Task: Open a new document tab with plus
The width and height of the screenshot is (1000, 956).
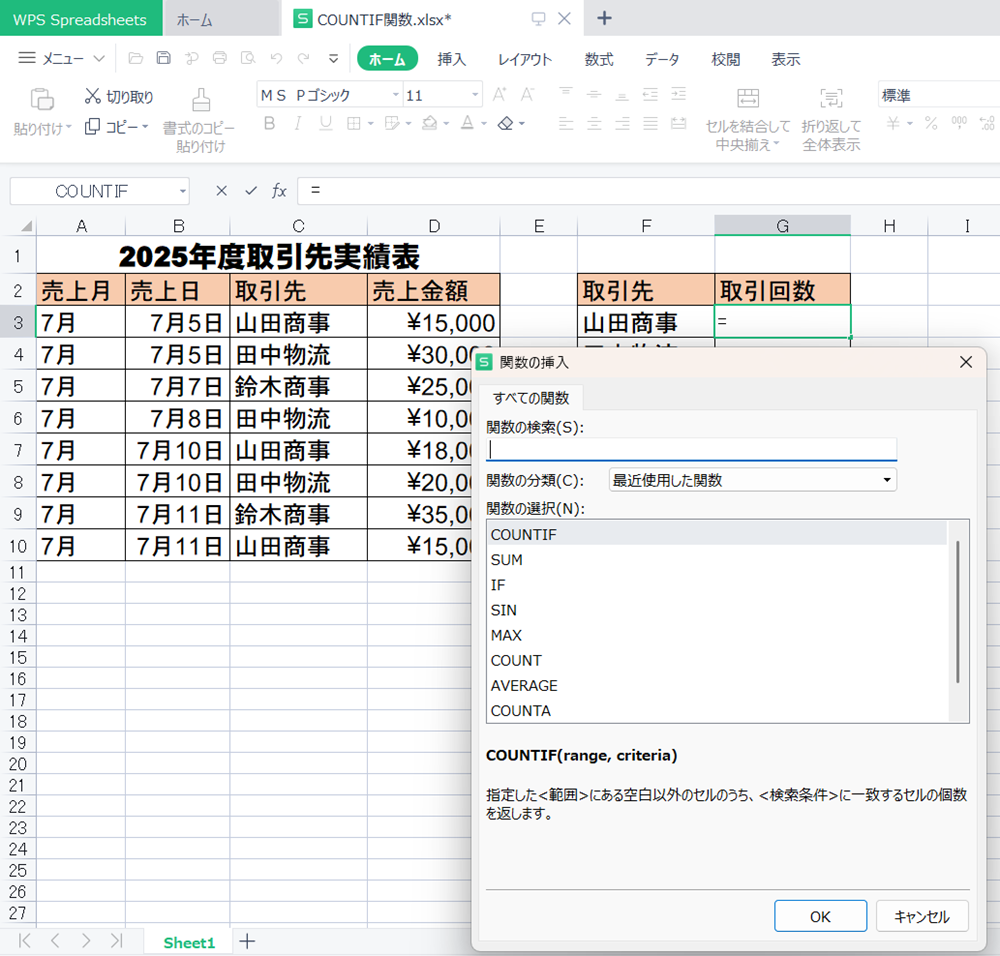Action: (604, 18)
